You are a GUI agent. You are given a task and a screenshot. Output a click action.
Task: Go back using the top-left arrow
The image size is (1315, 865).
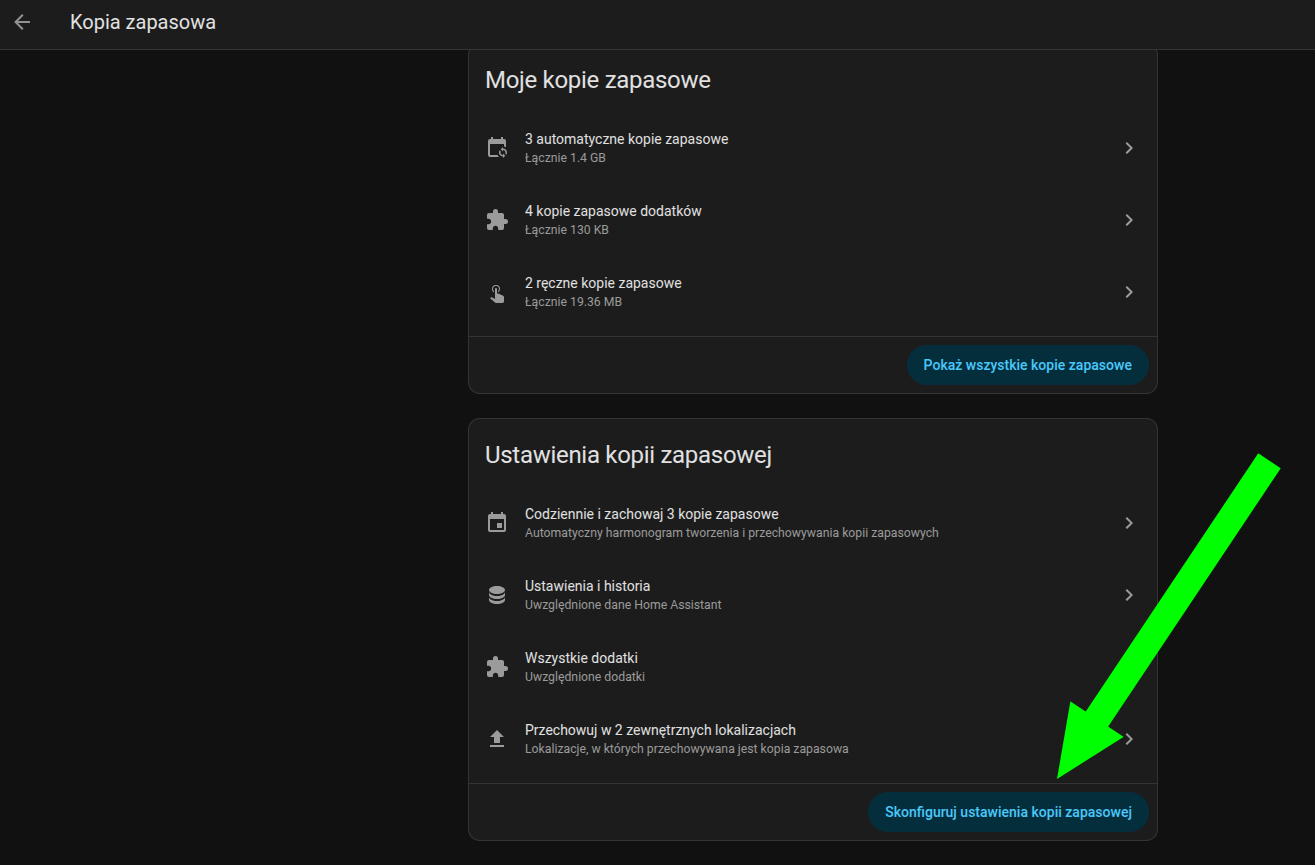point(22,22)
